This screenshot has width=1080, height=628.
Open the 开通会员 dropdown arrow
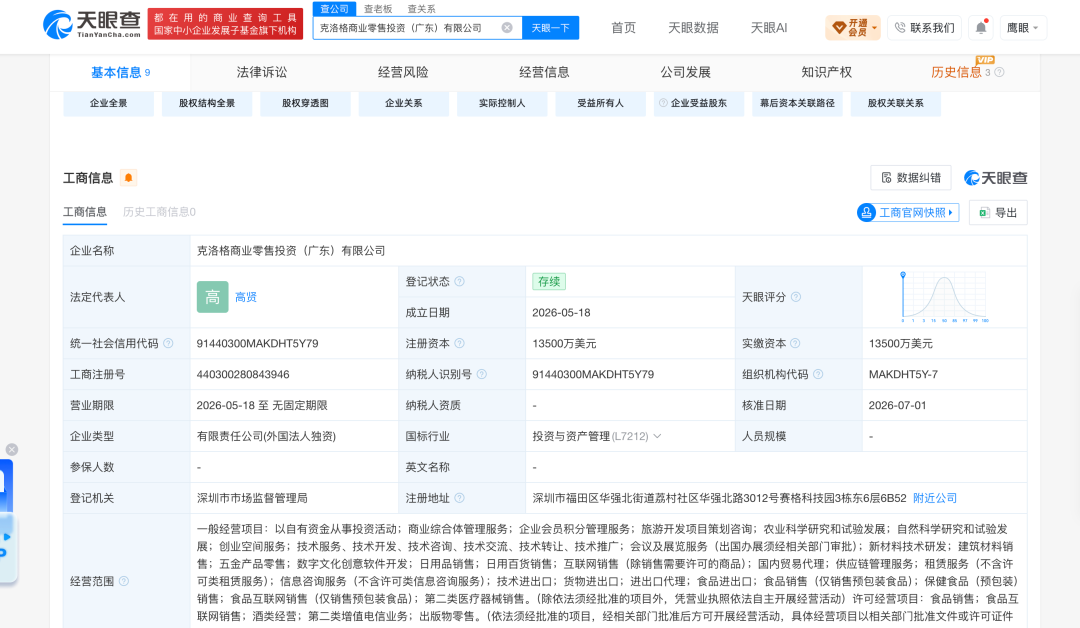coord(874,28)
